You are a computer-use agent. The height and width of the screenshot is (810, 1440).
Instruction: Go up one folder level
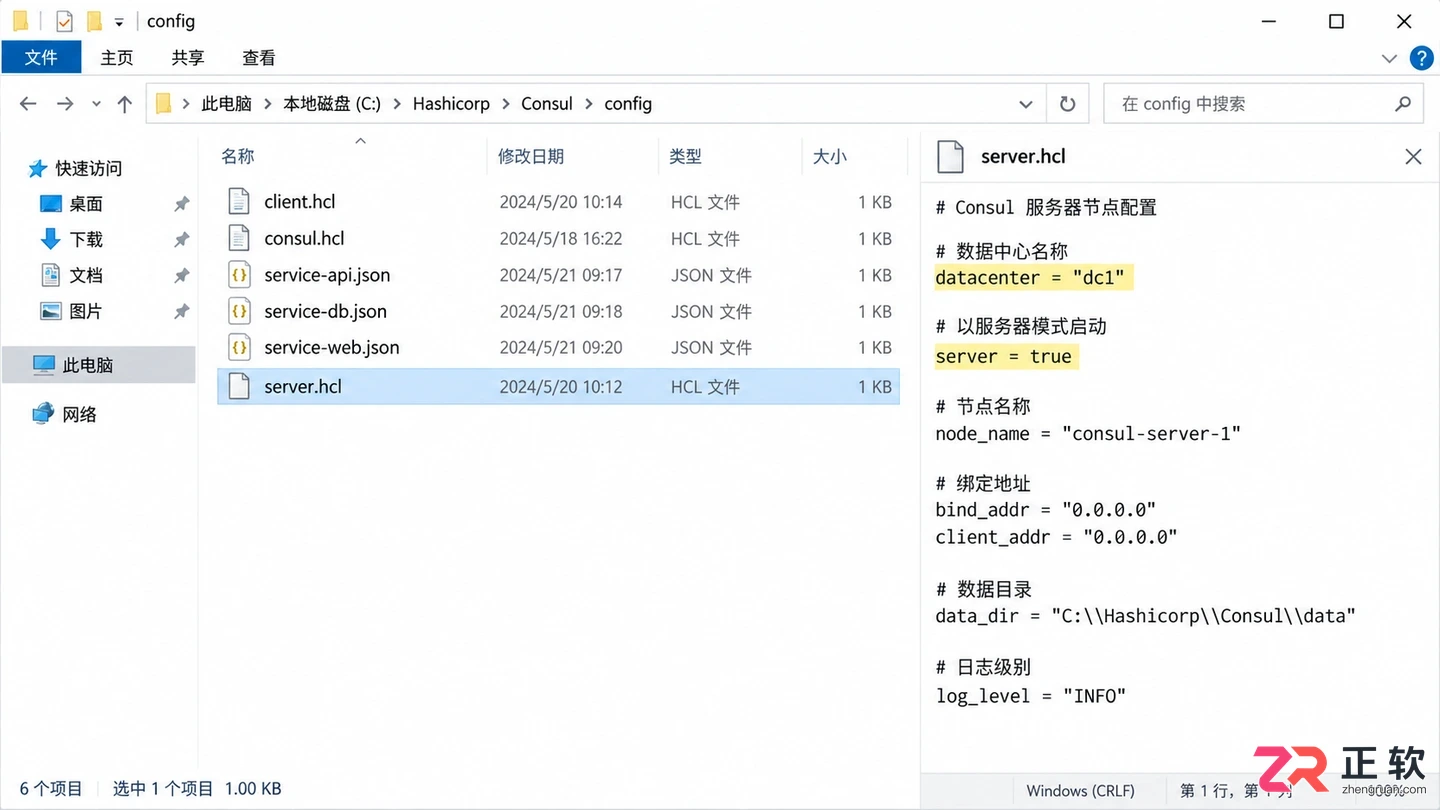(x=124, y=104)
